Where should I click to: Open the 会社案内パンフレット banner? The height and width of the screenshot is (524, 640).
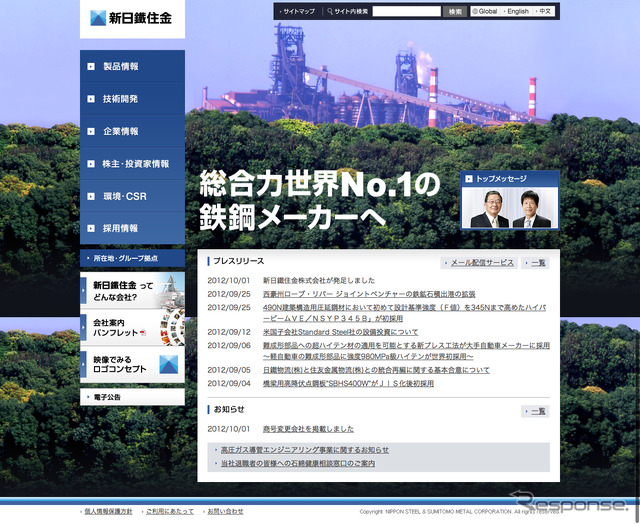[x=132, y=327]
